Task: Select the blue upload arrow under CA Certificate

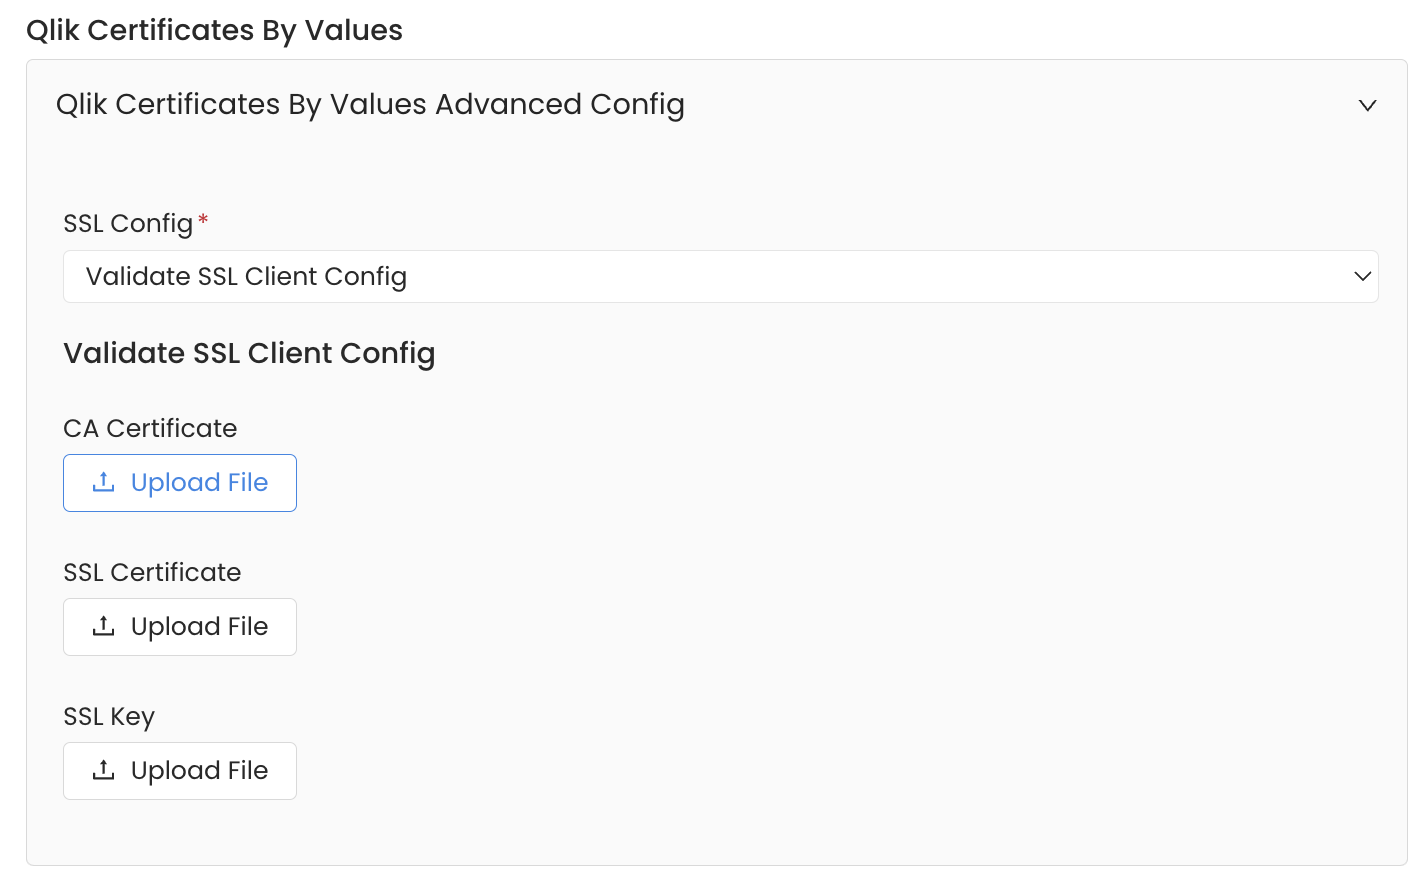Action: [x=103, y=482]
